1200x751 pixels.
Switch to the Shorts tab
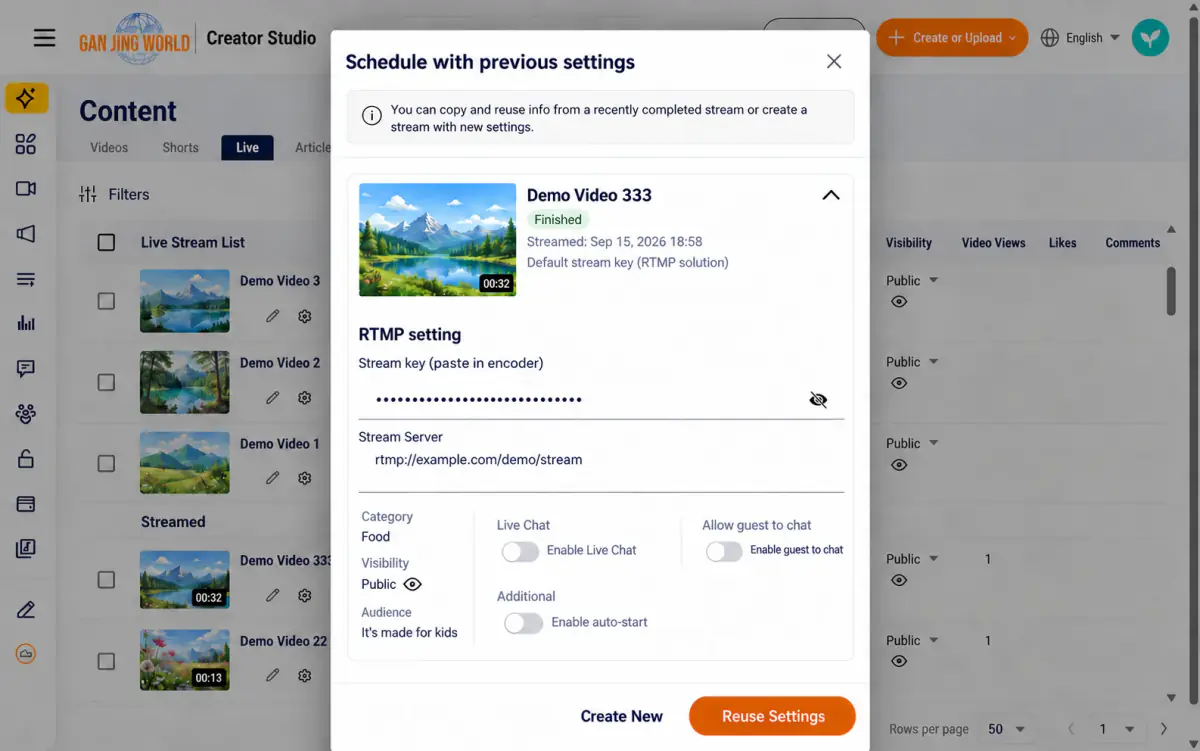pyautogui.click(x=180, y=147)
